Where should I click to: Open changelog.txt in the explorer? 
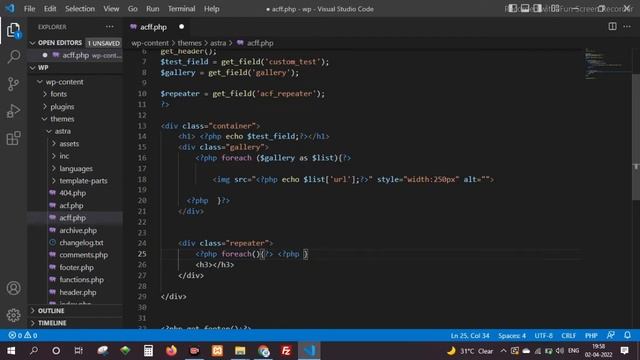81,242
